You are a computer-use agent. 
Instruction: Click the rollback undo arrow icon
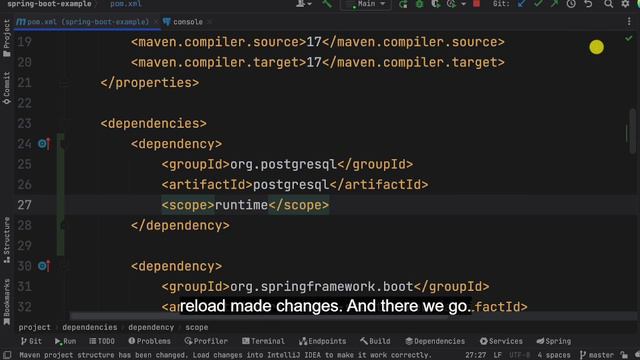pyautogui.click(x=588, y=4)
